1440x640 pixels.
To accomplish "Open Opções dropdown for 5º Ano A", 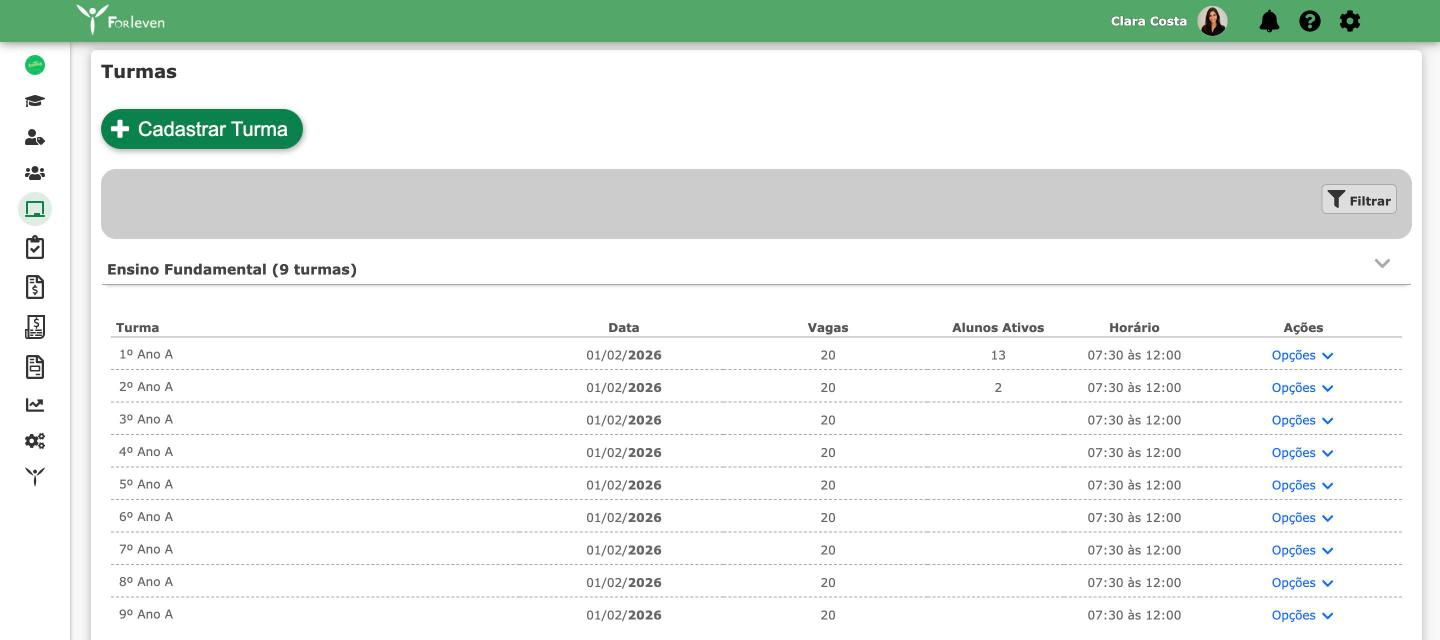I will click(x=1303, y=486).
